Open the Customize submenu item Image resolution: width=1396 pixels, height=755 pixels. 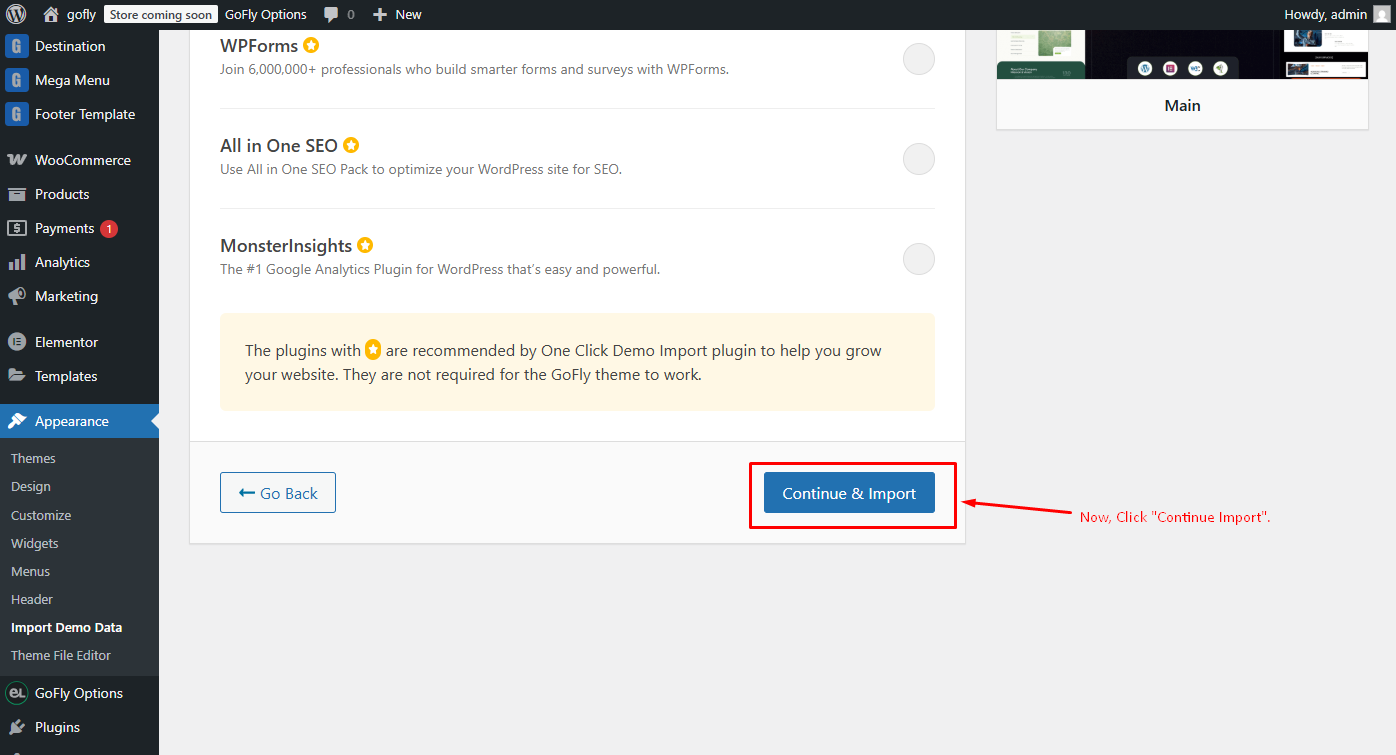[41, 515]
